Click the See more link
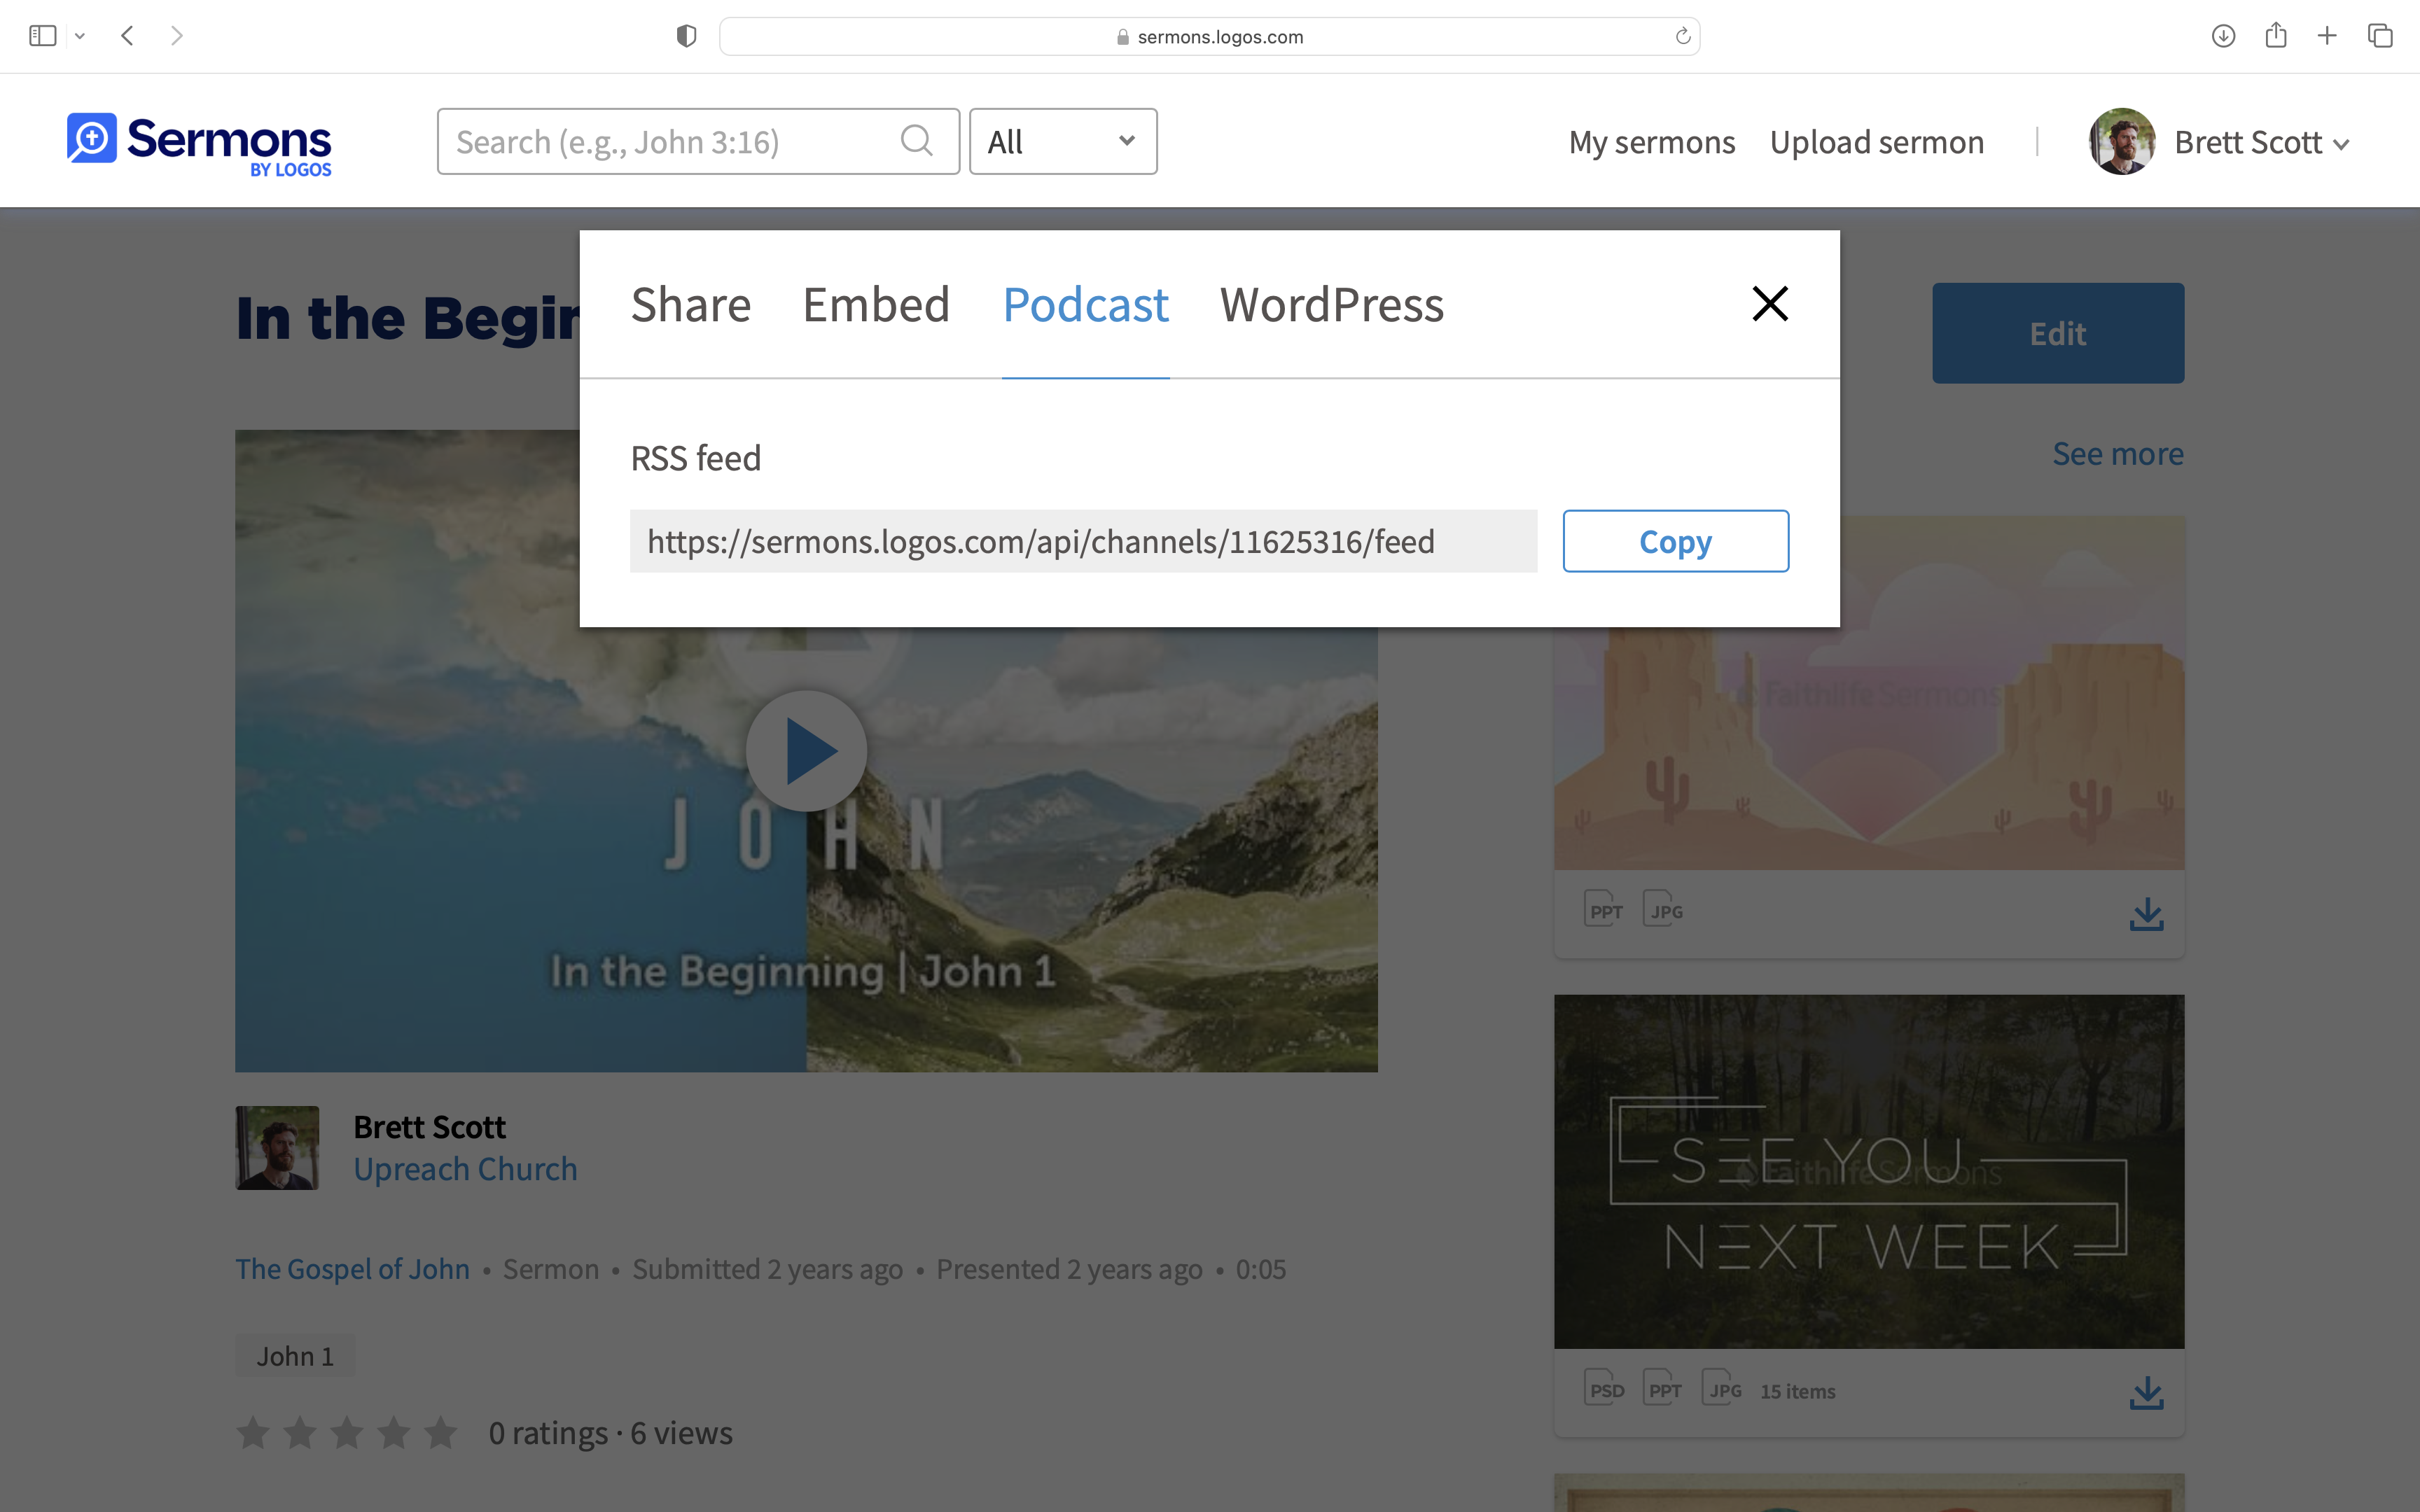This screenshot has height=1512, width=2420. 2118,454
